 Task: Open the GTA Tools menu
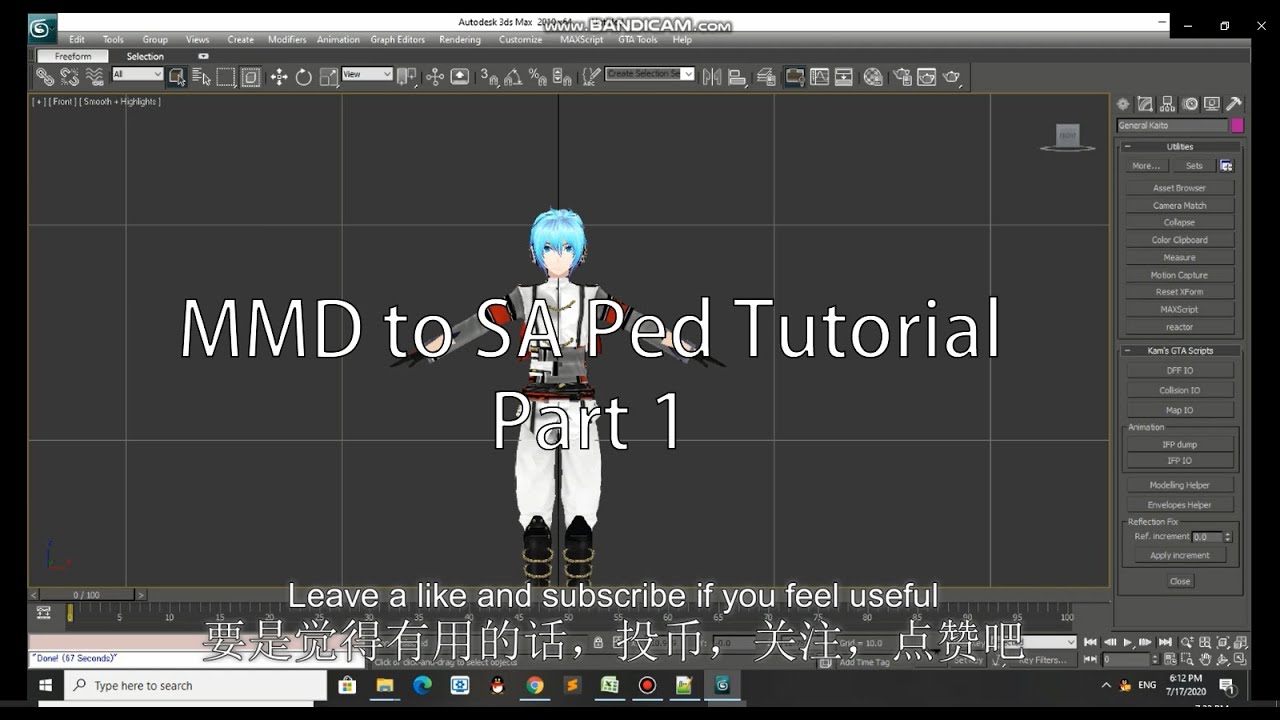pos(638,40)
